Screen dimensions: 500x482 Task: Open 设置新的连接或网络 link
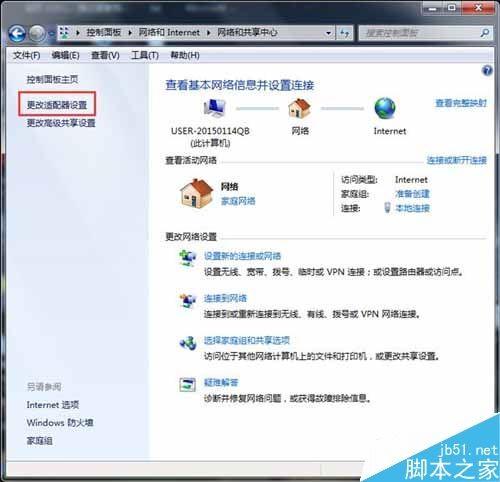tap(242, 256)
